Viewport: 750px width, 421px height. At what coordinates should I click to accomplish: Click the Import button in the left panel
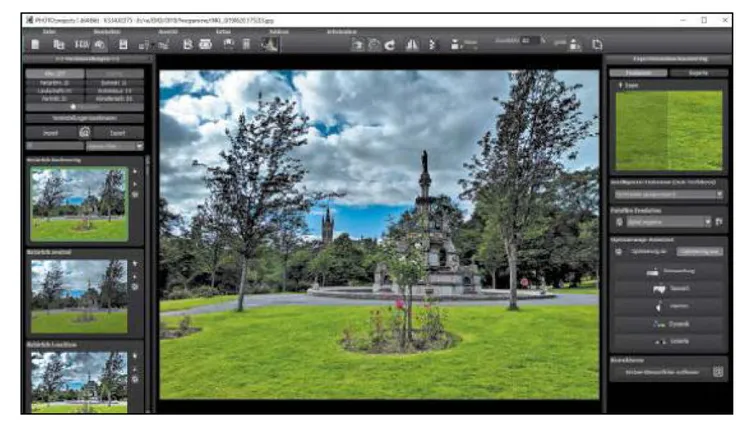[51, 133]
